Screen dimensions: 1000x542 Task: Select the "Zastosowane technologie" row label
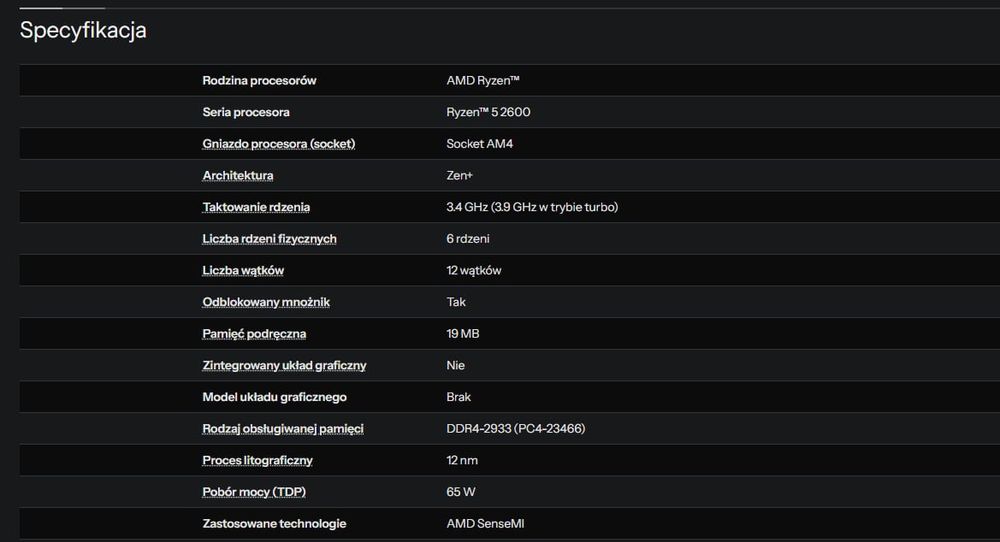(274, 524)
